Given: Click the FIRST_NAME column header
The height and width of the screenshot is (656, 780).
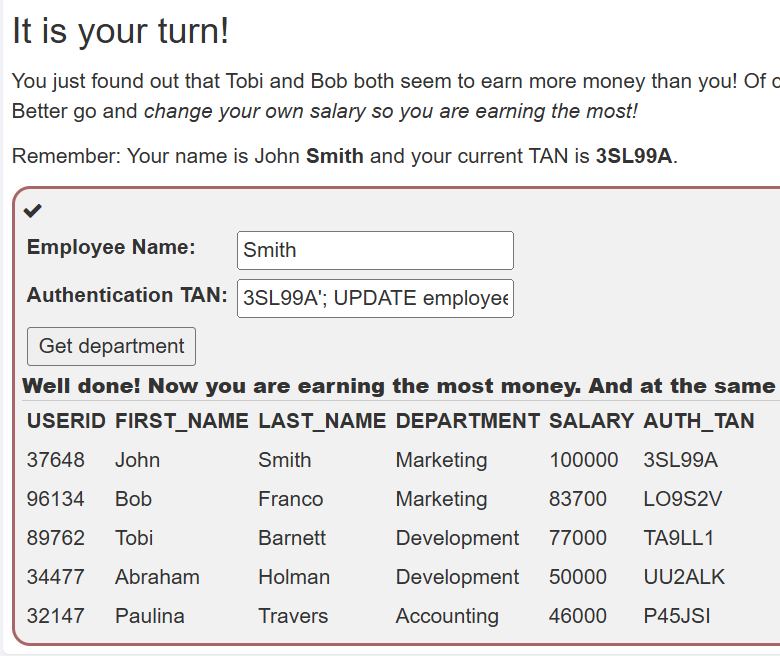Looking at the screenshot, I should tap(181, 421).
